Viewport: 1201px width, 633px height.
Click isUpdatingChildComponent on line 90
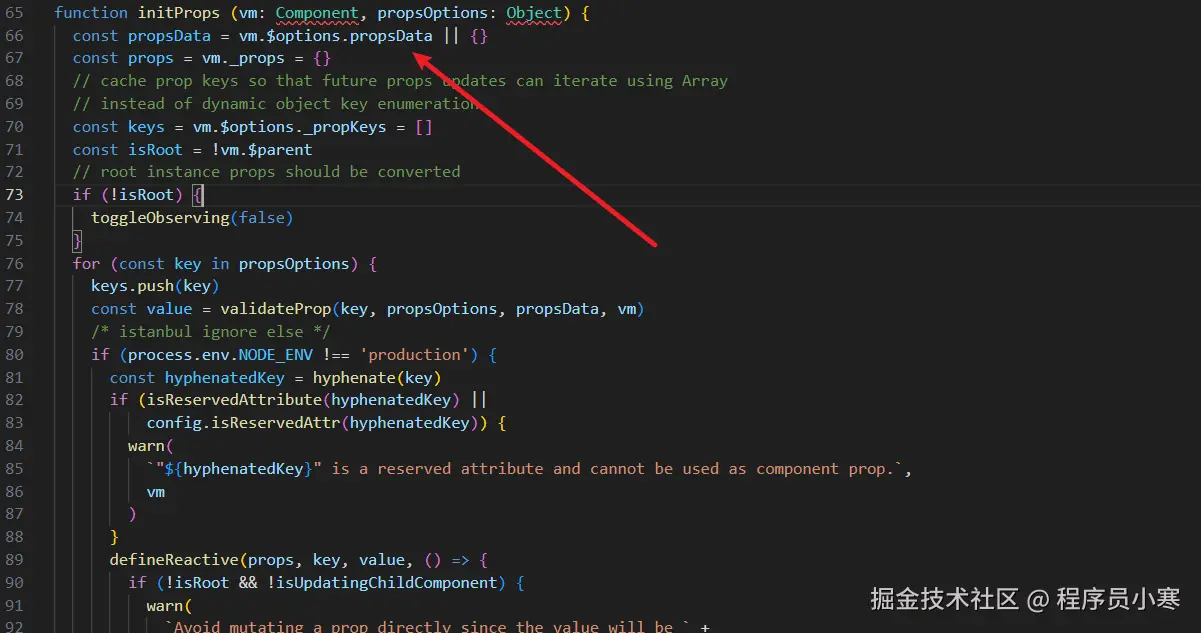pos(387,583)
